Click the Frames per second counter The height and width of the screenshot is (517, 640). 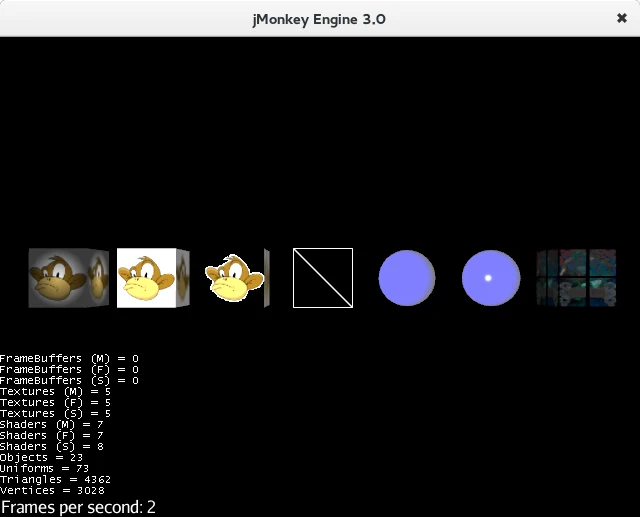tap(78, 507)
